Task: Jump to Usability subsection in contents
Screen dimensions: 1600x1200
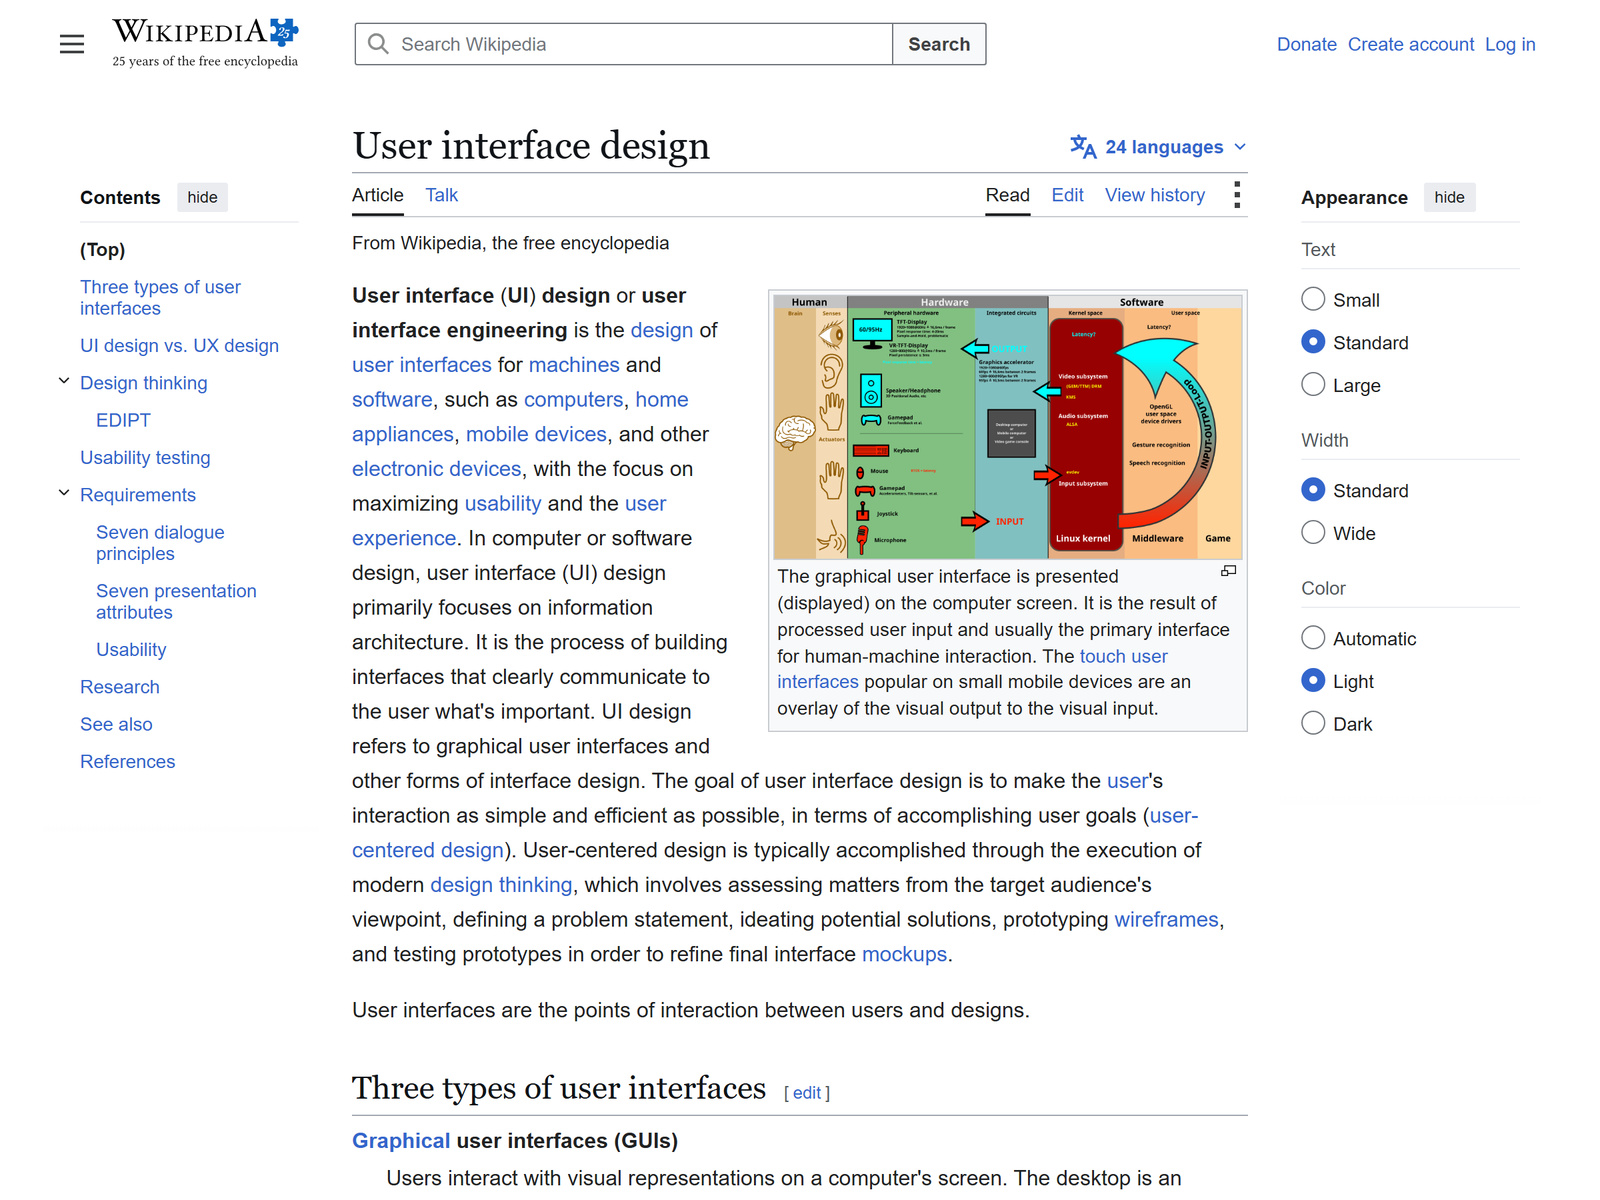Action: (x=131, y=650)
